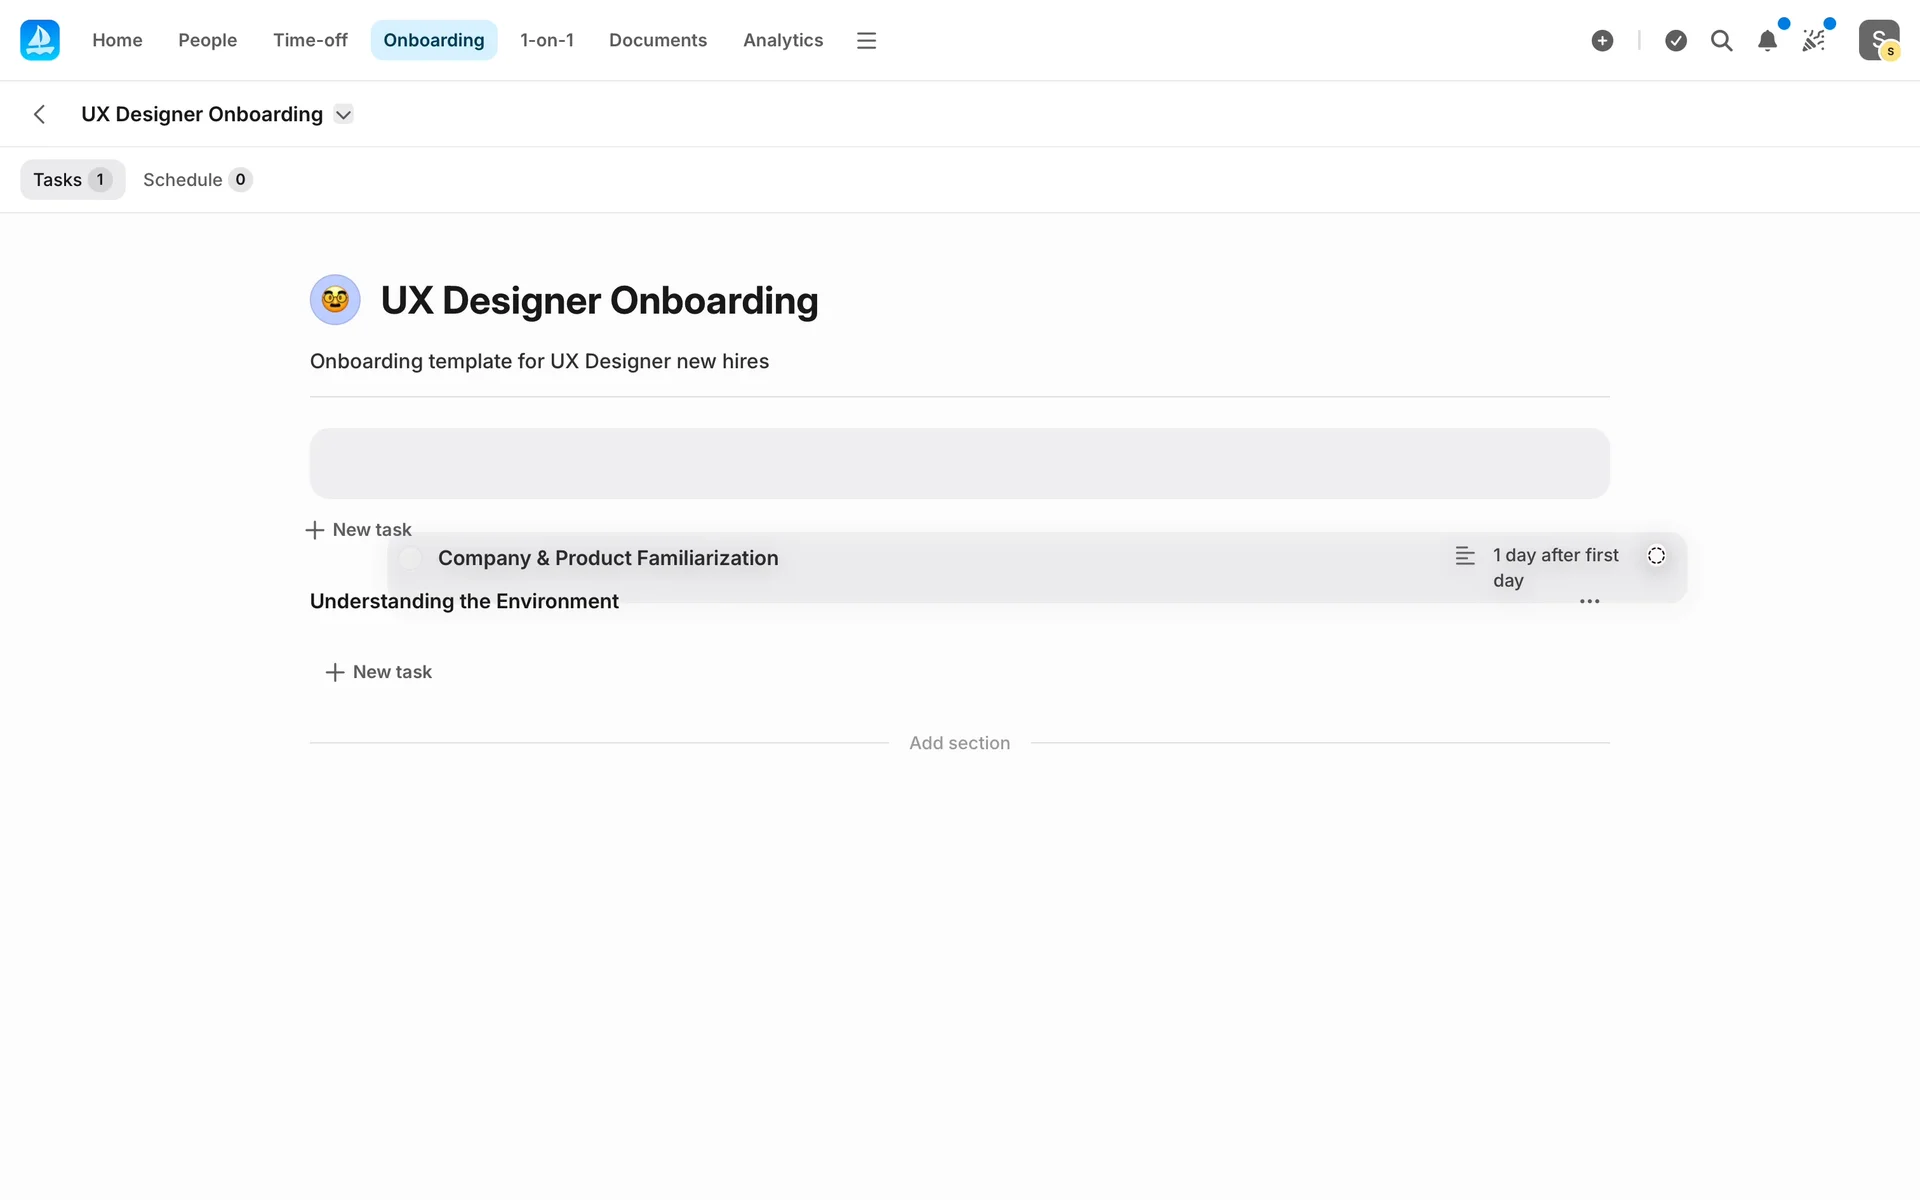Open the checkmark tasks icon in the header
Image resolution: width=1920 pixels, height=1200 pixels.
click(x=1676, y=40)
